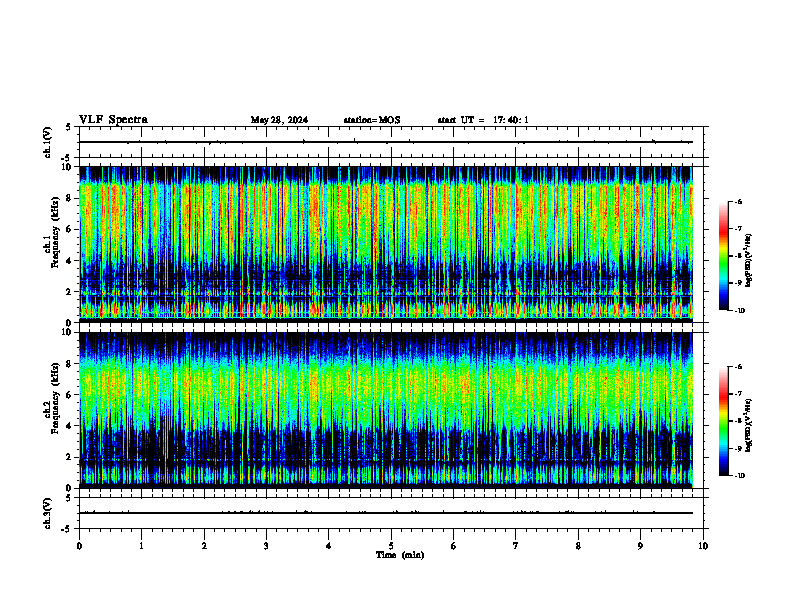
Task: Click the ch.2 colorbar 'log(PSD)' unit label
Action: (749, 426)
